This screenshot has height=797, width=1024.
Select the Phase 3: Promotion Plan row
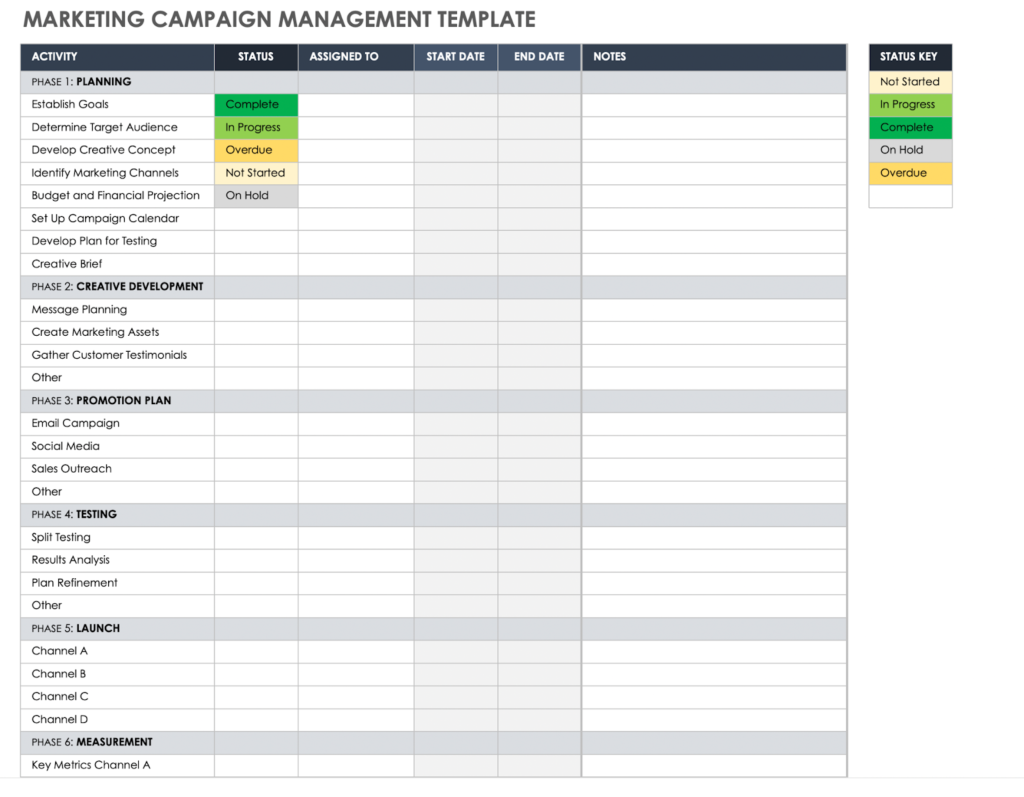tap(434, 401)
